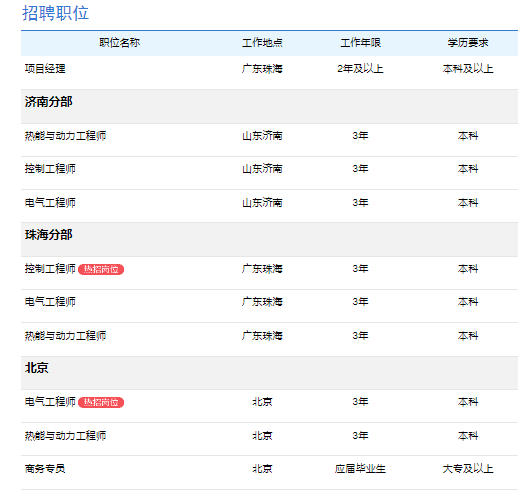Viewport: 518px width, 498px height.
Task: Select 本科及以上 education cell
Action: pyautogui.click(x=468, y=69)
